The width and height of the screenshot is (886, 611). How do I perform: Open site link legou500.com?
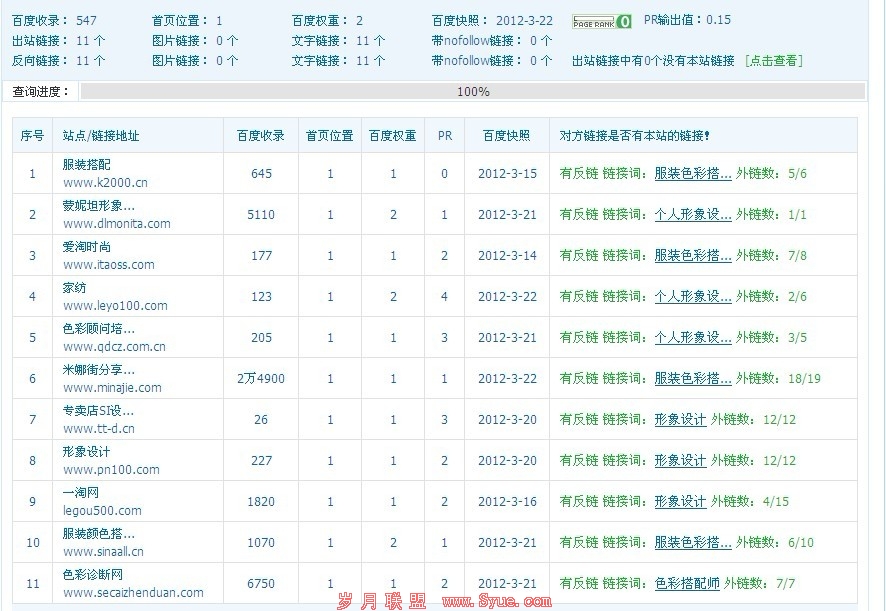coord(102,510)
